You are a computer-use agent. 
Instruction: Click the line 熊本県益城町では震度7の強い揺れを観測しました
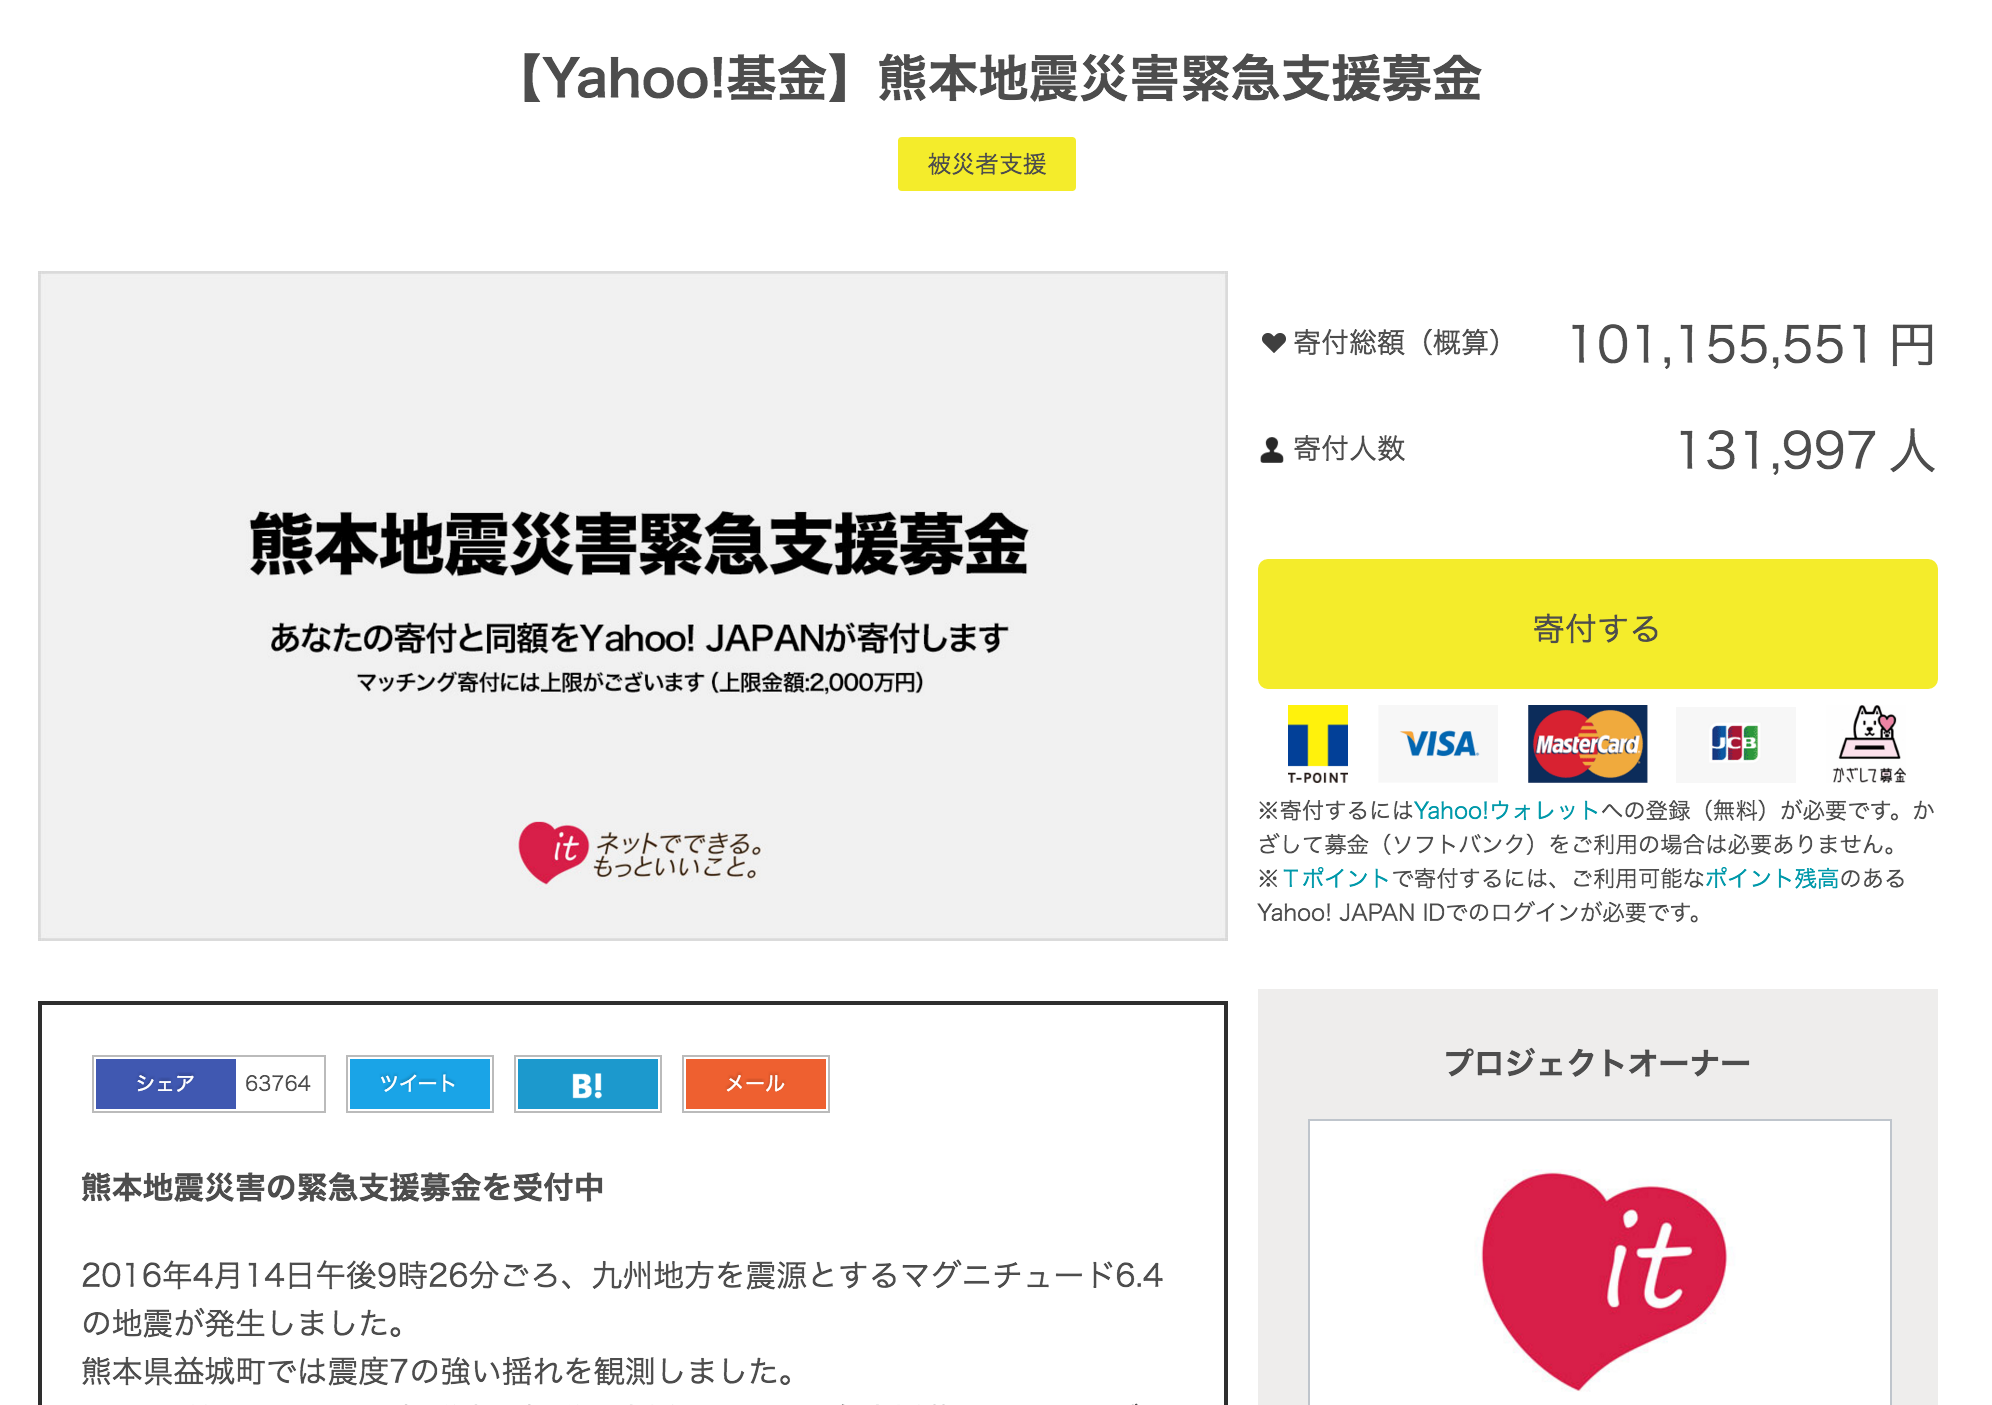[x=440, y=1371]
